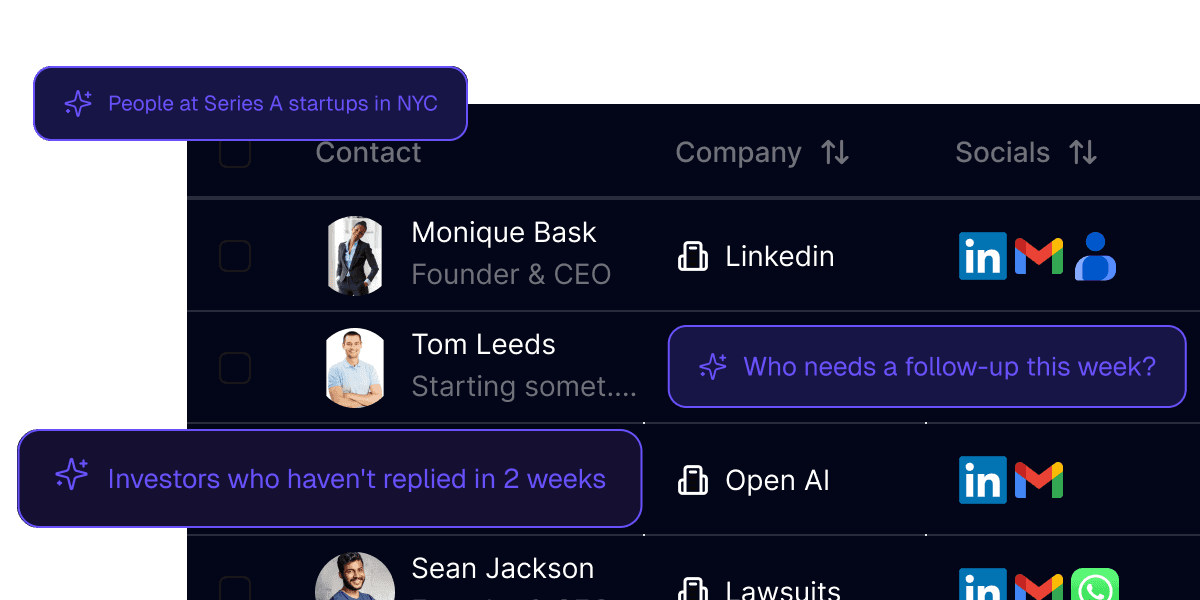Image resolution: width=1200 pixels, height=600 pixels.
Task: Open Monique Bask's LinkedIn profile icon
Action: click(x=982, y=256)
